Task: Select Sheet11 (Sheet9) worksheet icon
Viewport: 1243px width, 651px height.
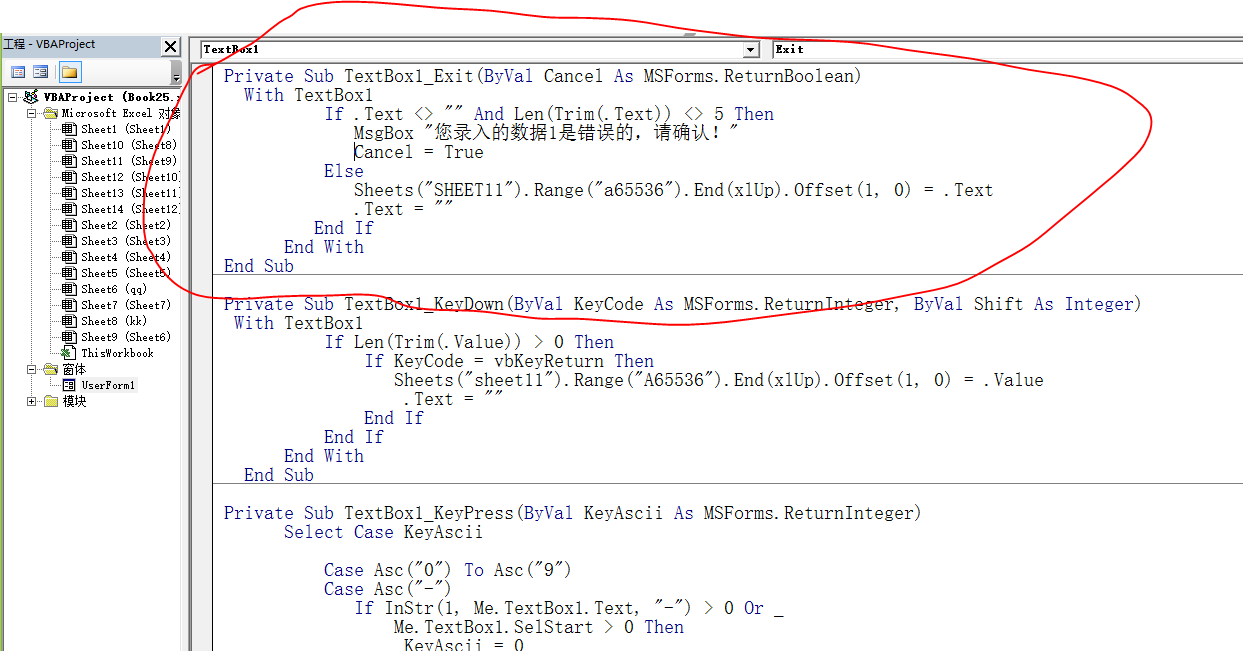Action: (x=69, y=161)
